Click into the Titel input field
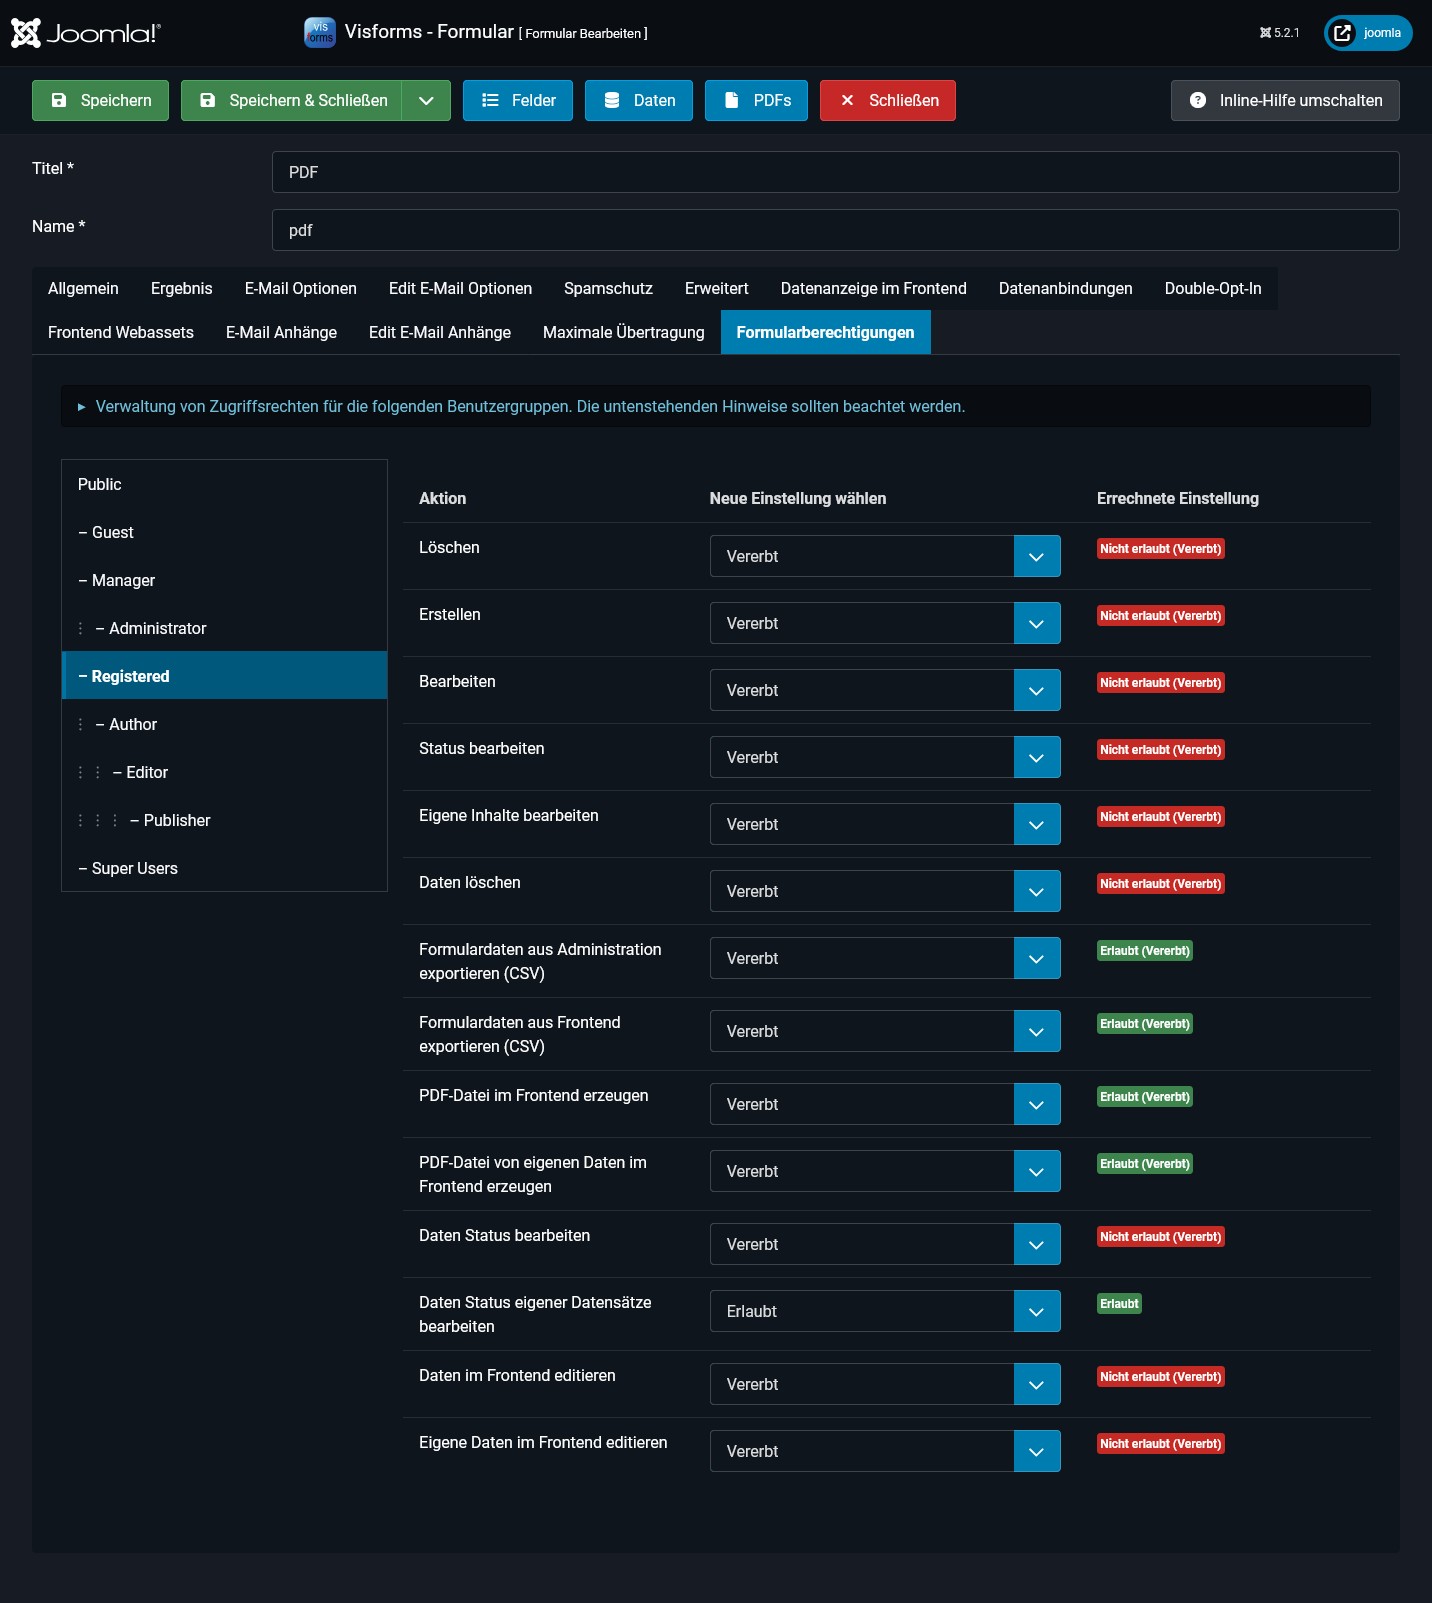1432x1603 pixels. point(834,172)
